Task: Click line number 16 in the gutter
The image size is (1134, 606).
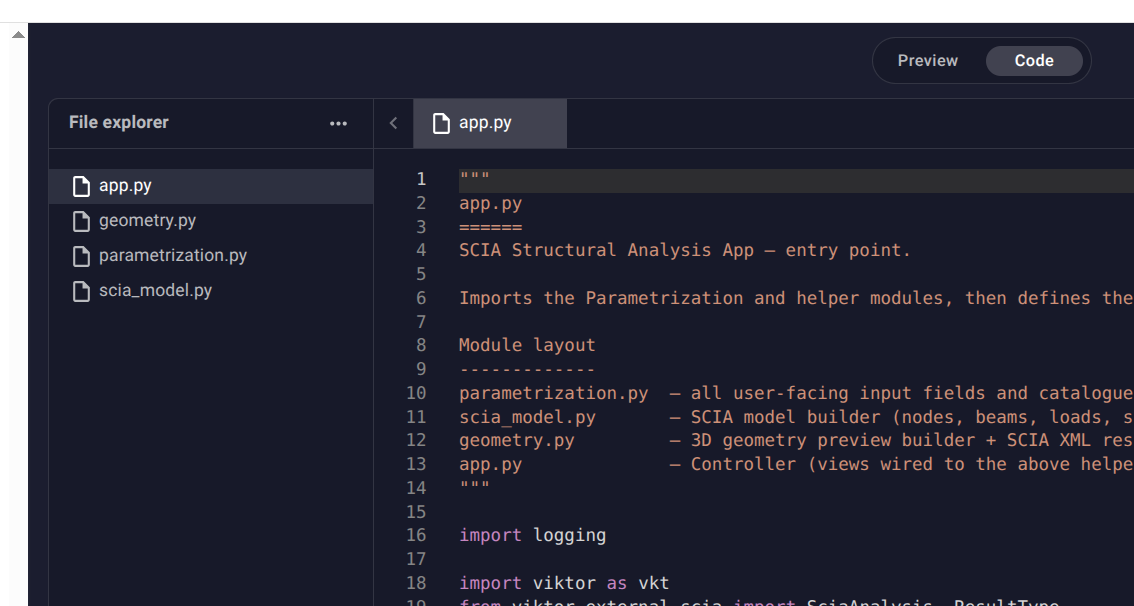Action: click(416, 535)
